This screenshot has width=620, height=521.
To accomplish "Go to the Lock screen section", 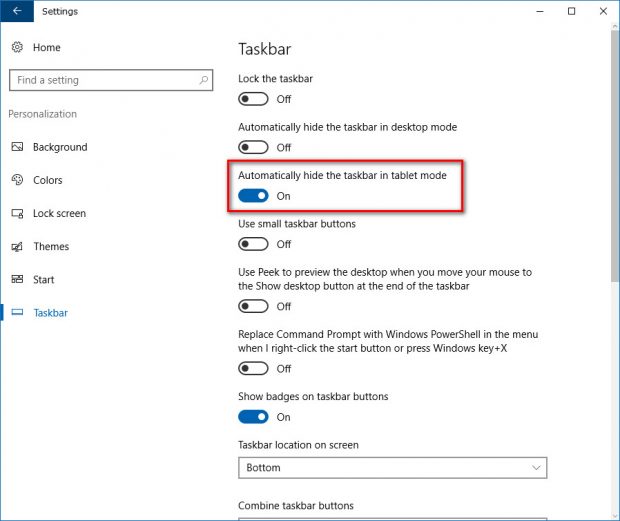I will coord(59,213).
